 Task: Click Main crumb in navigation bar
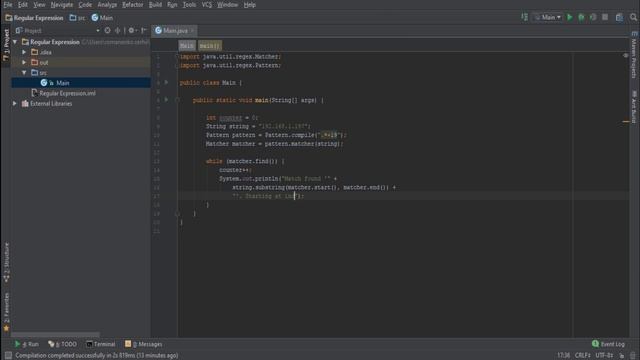(102, 18)
